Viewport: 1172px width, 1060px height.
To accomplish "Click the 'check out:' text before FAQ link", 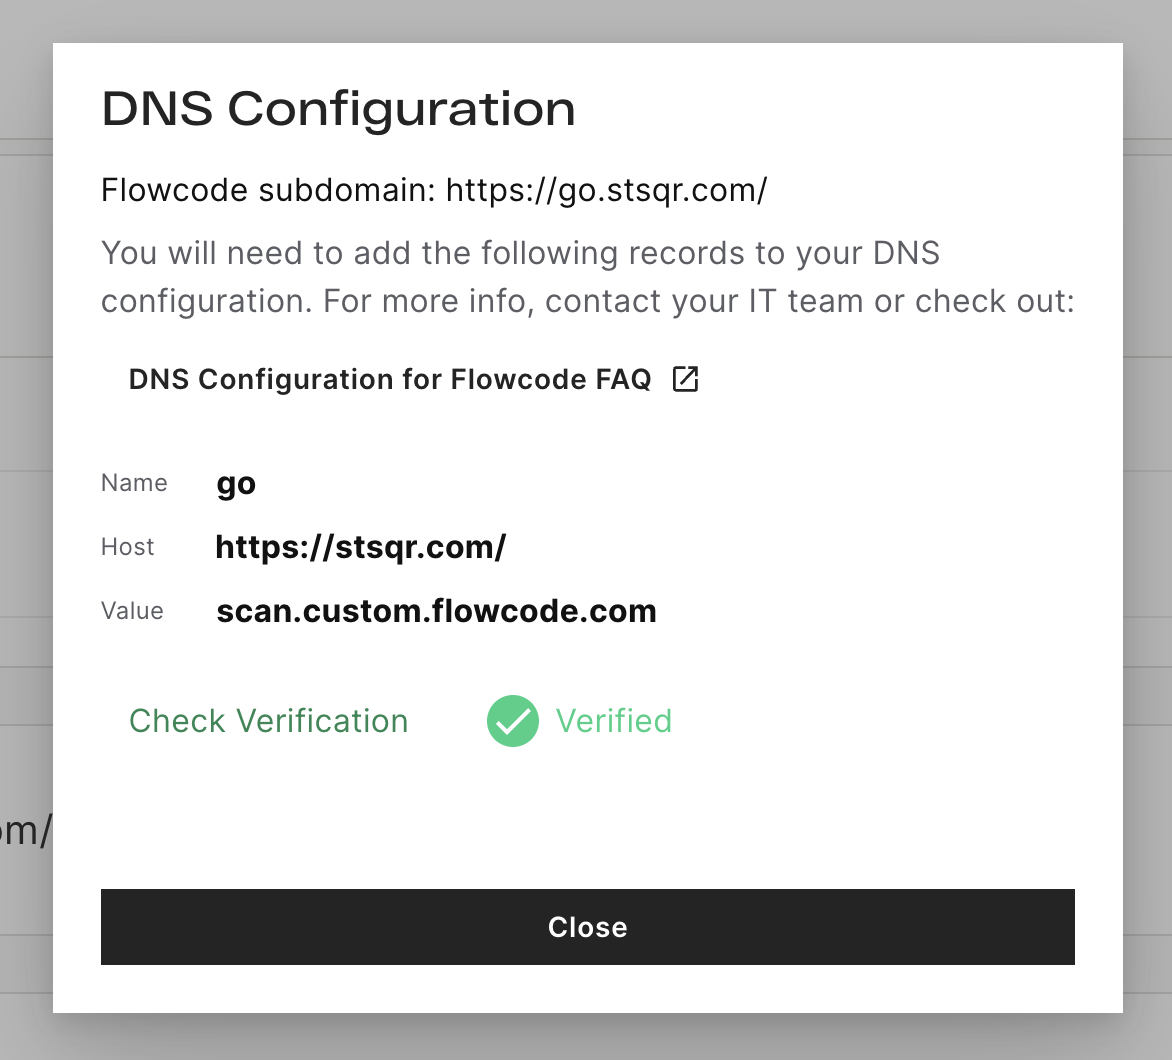I will [x=995, y=301].
